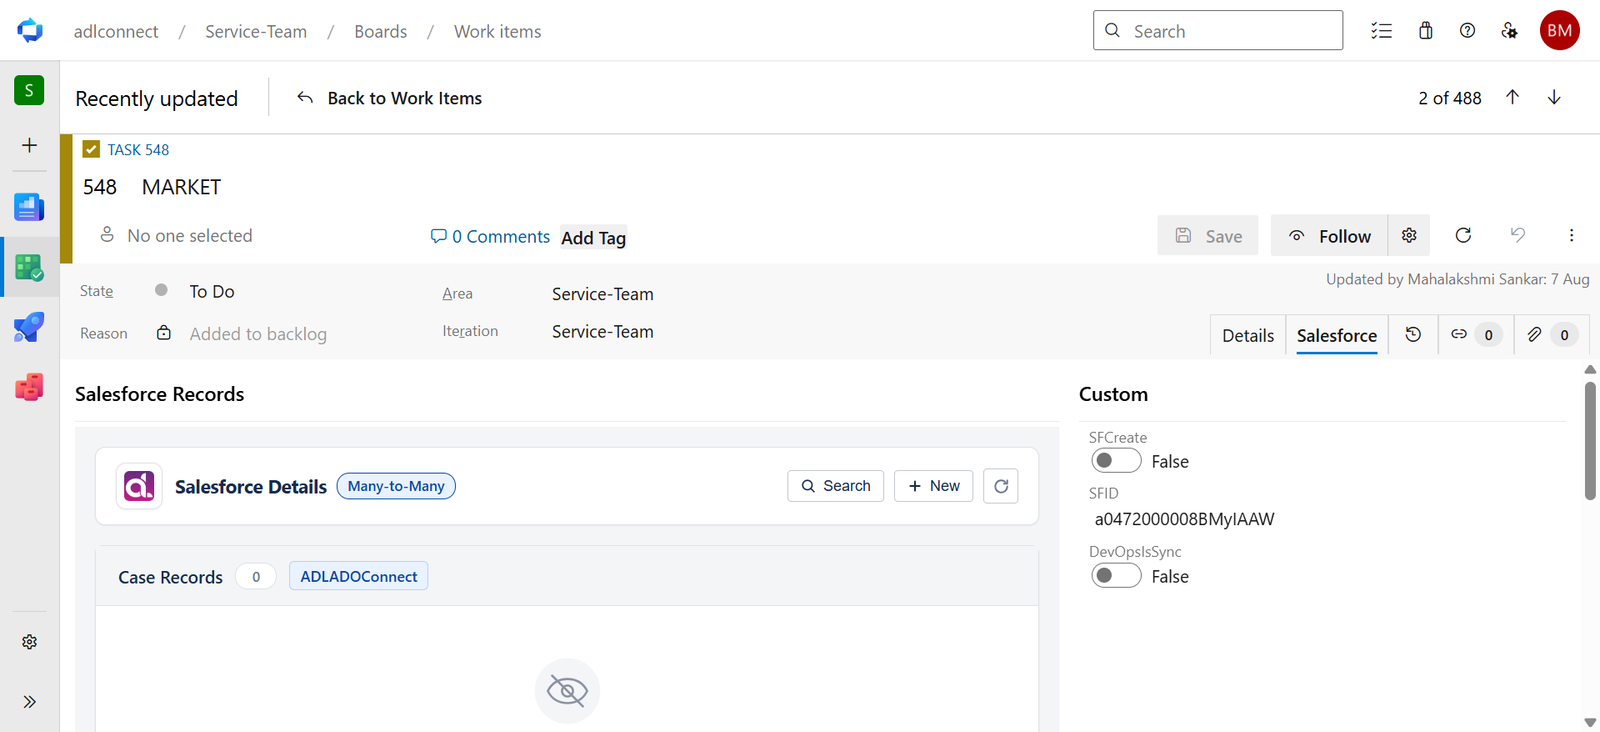
Task: Open the more actions ellipsis menu
Action: (x=1571, y=235)
